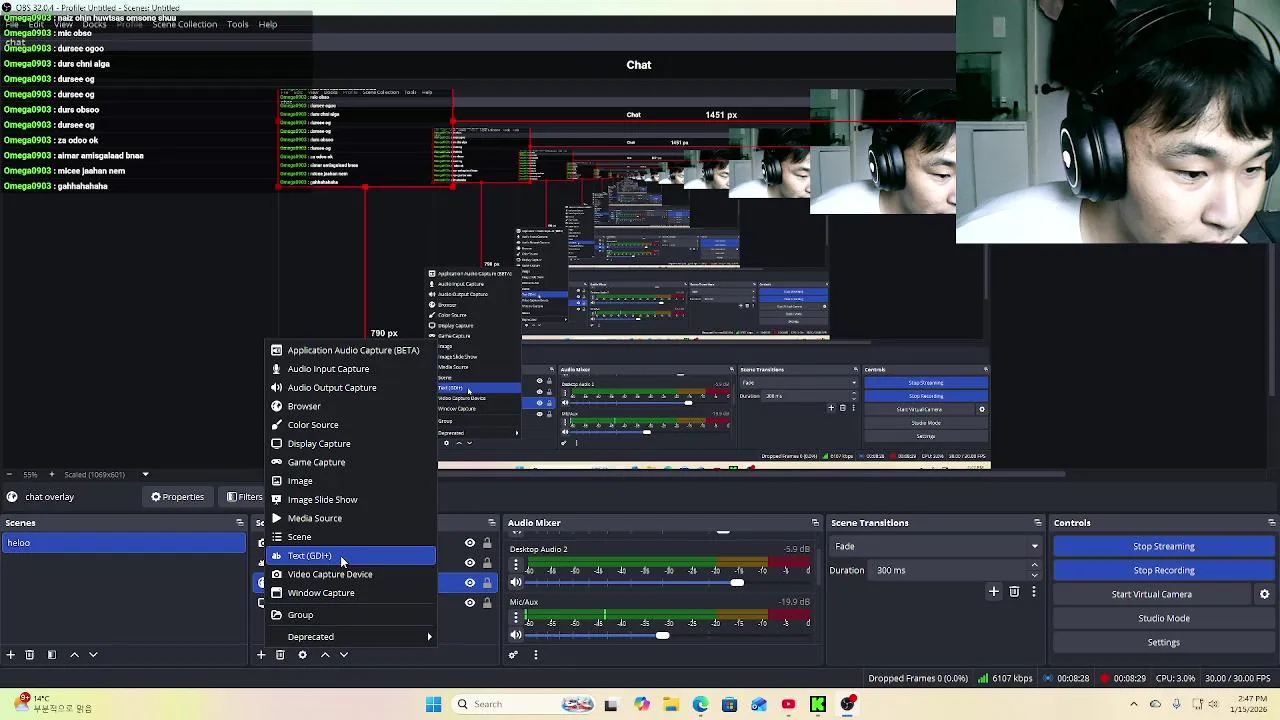Toggle eye icon of the bottom source row
The height and width of the screenshot is (720, 1280).
click(469, 602)
